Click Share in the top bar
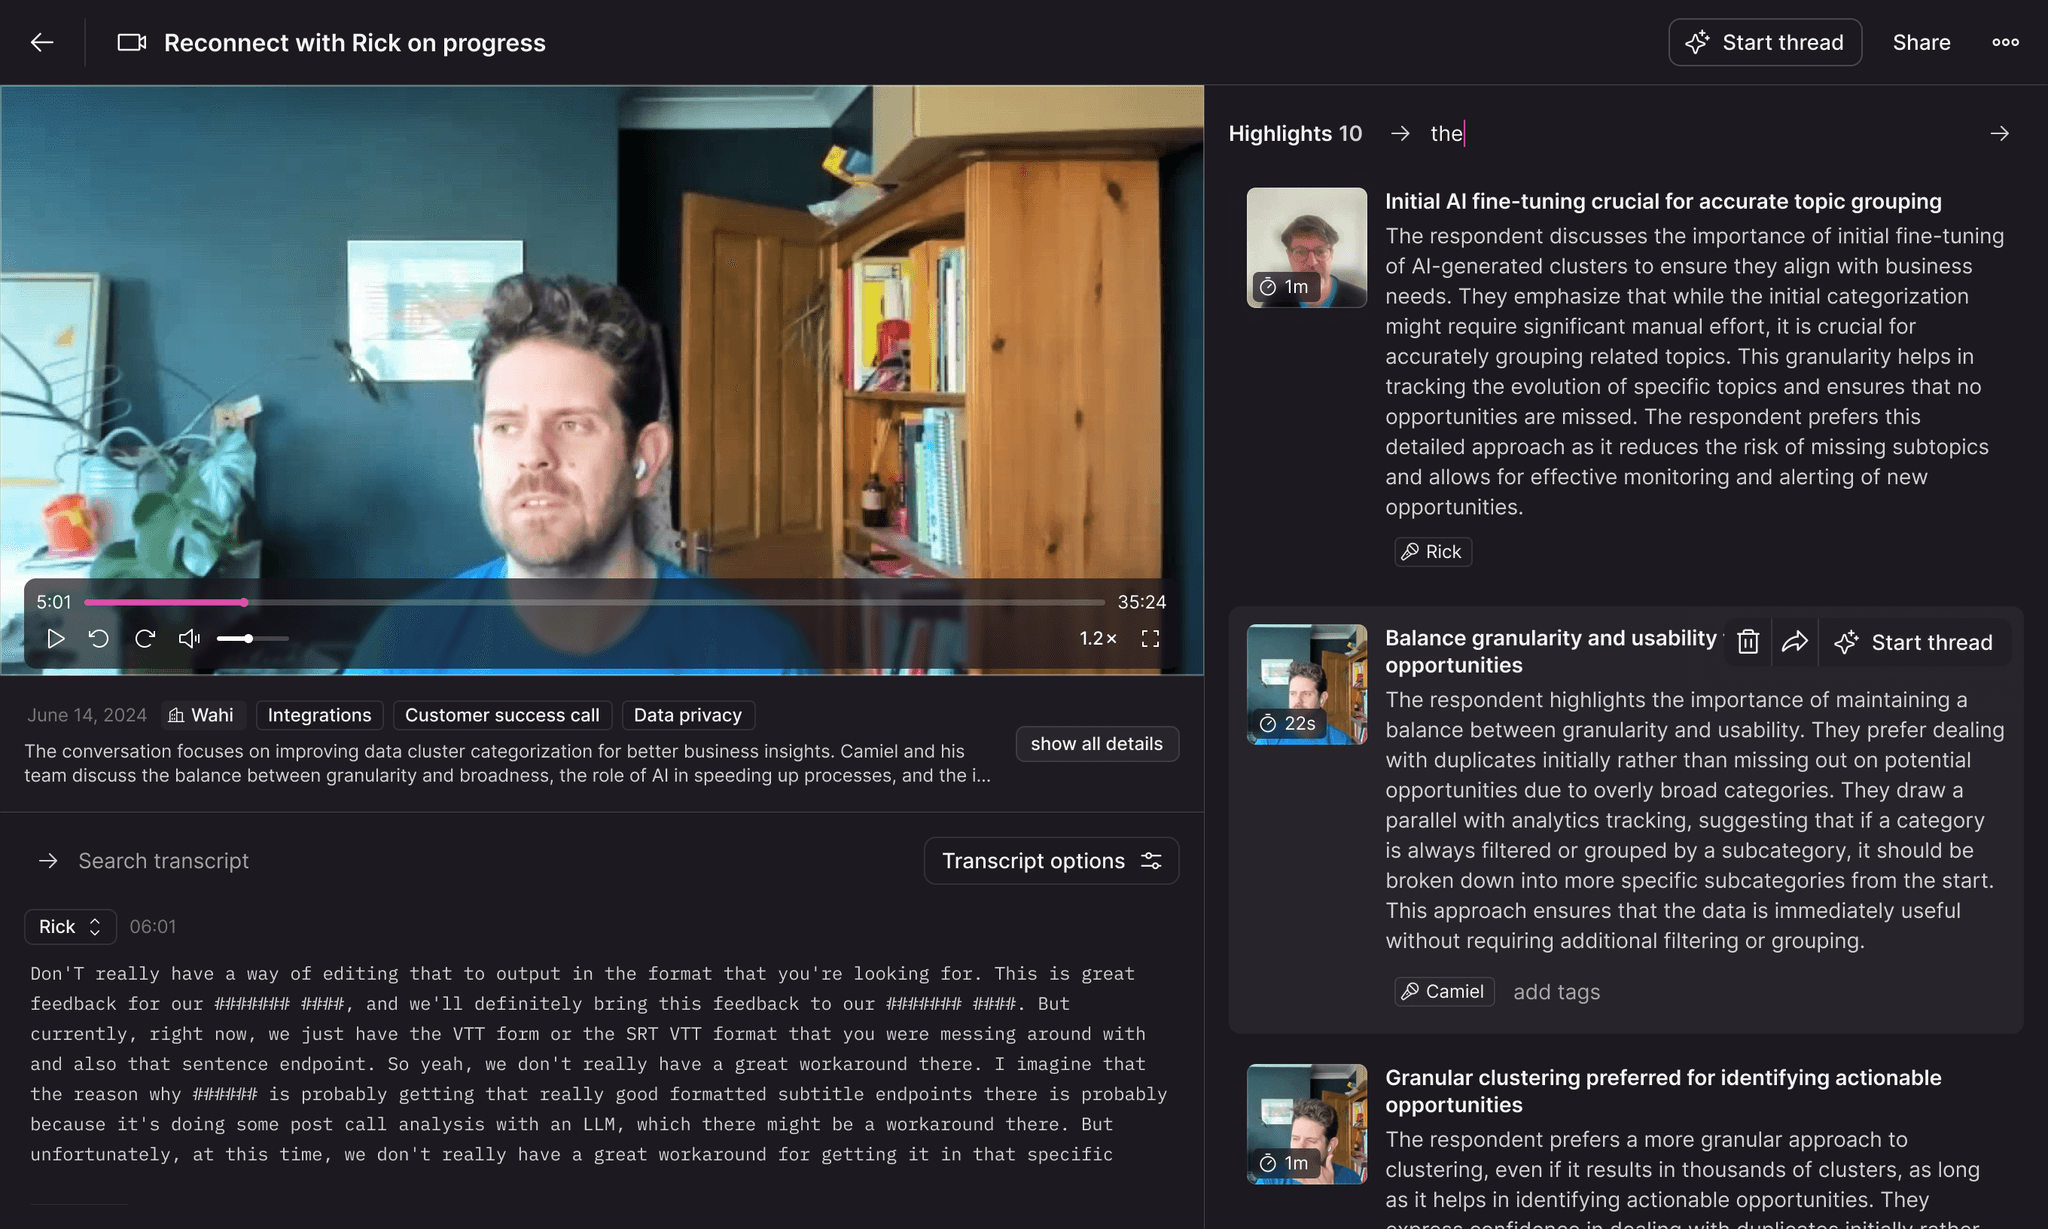This screenshot has width=2048, height=1229. point(1921,42)
